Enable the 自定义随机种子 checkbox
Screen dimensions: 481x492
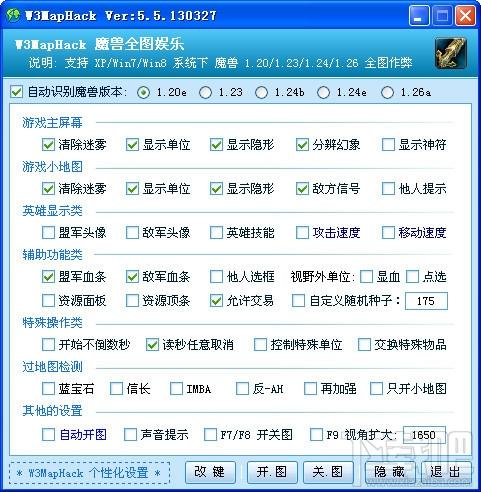pos(298,301)
